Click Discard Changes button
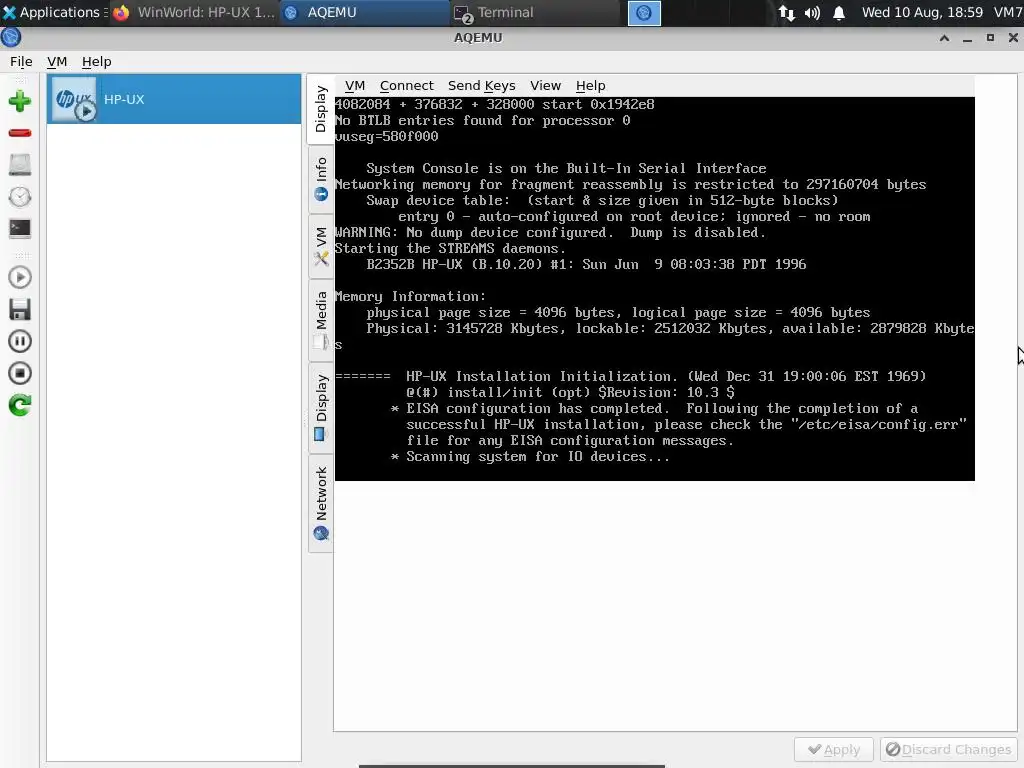 [949, 750]
